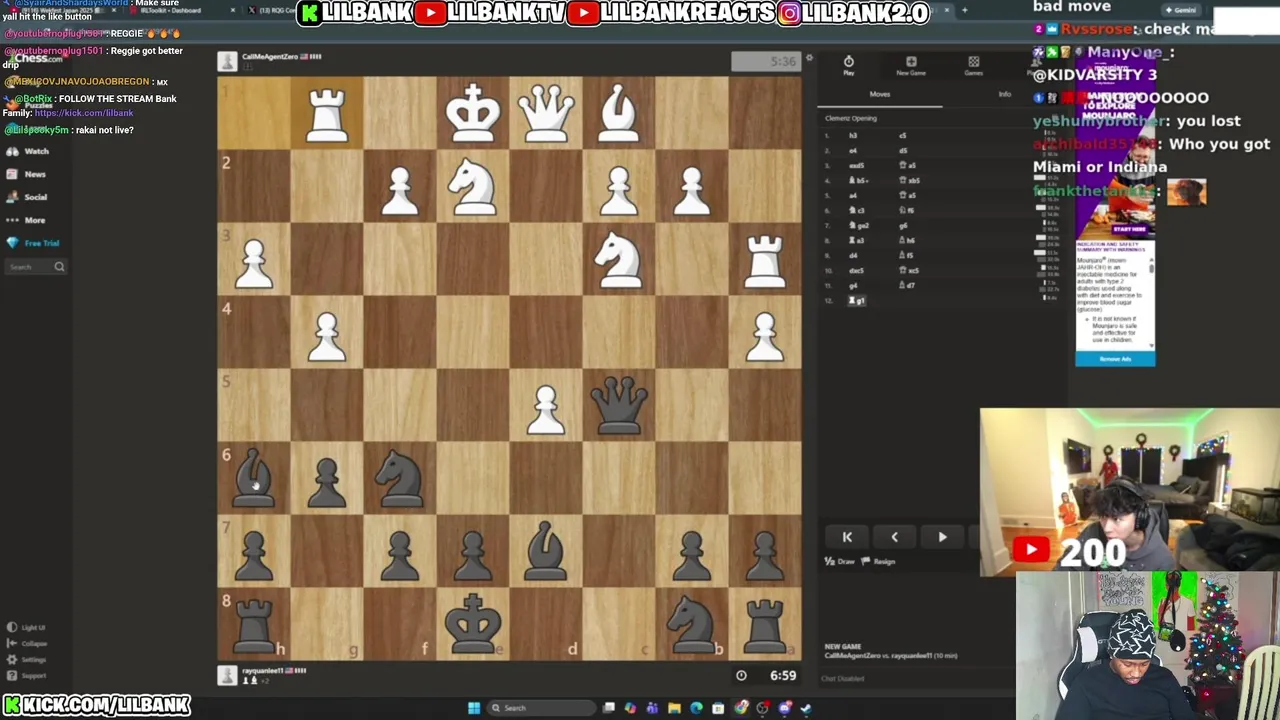
Task: Click the black king piece
Action: point(473,623)
